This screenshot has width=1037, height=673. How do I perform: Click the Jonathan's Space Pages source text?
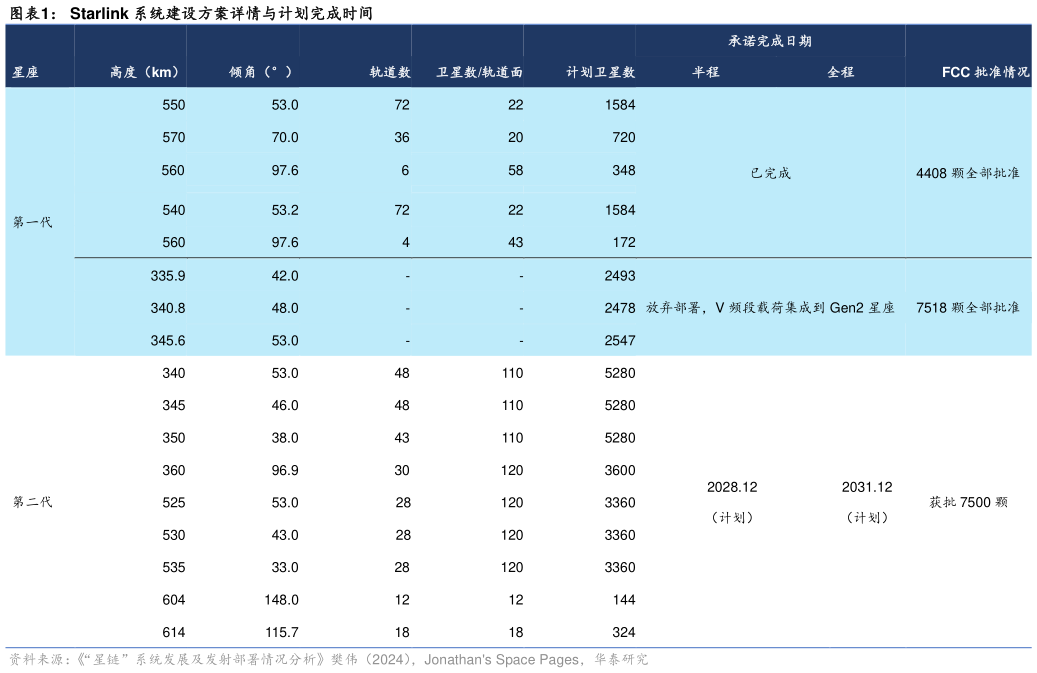pos(502,659)
